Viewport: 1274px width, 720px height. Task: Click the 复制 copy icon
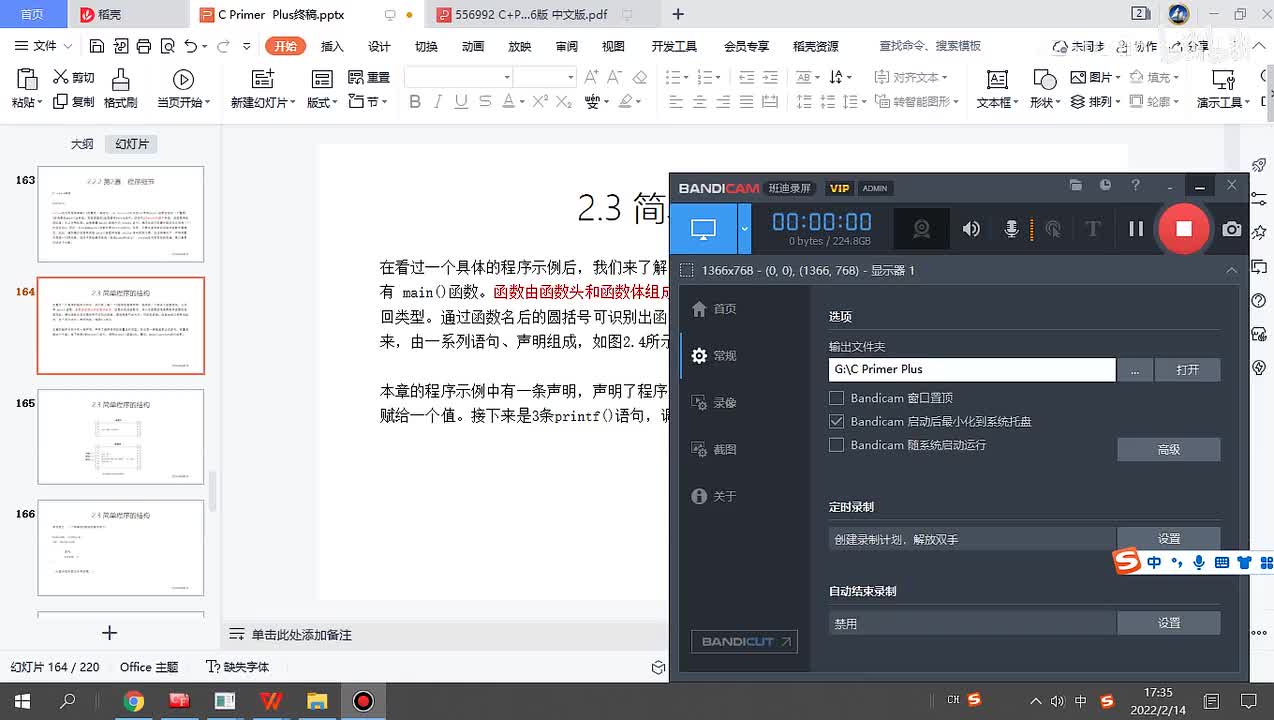pos(60,101)
